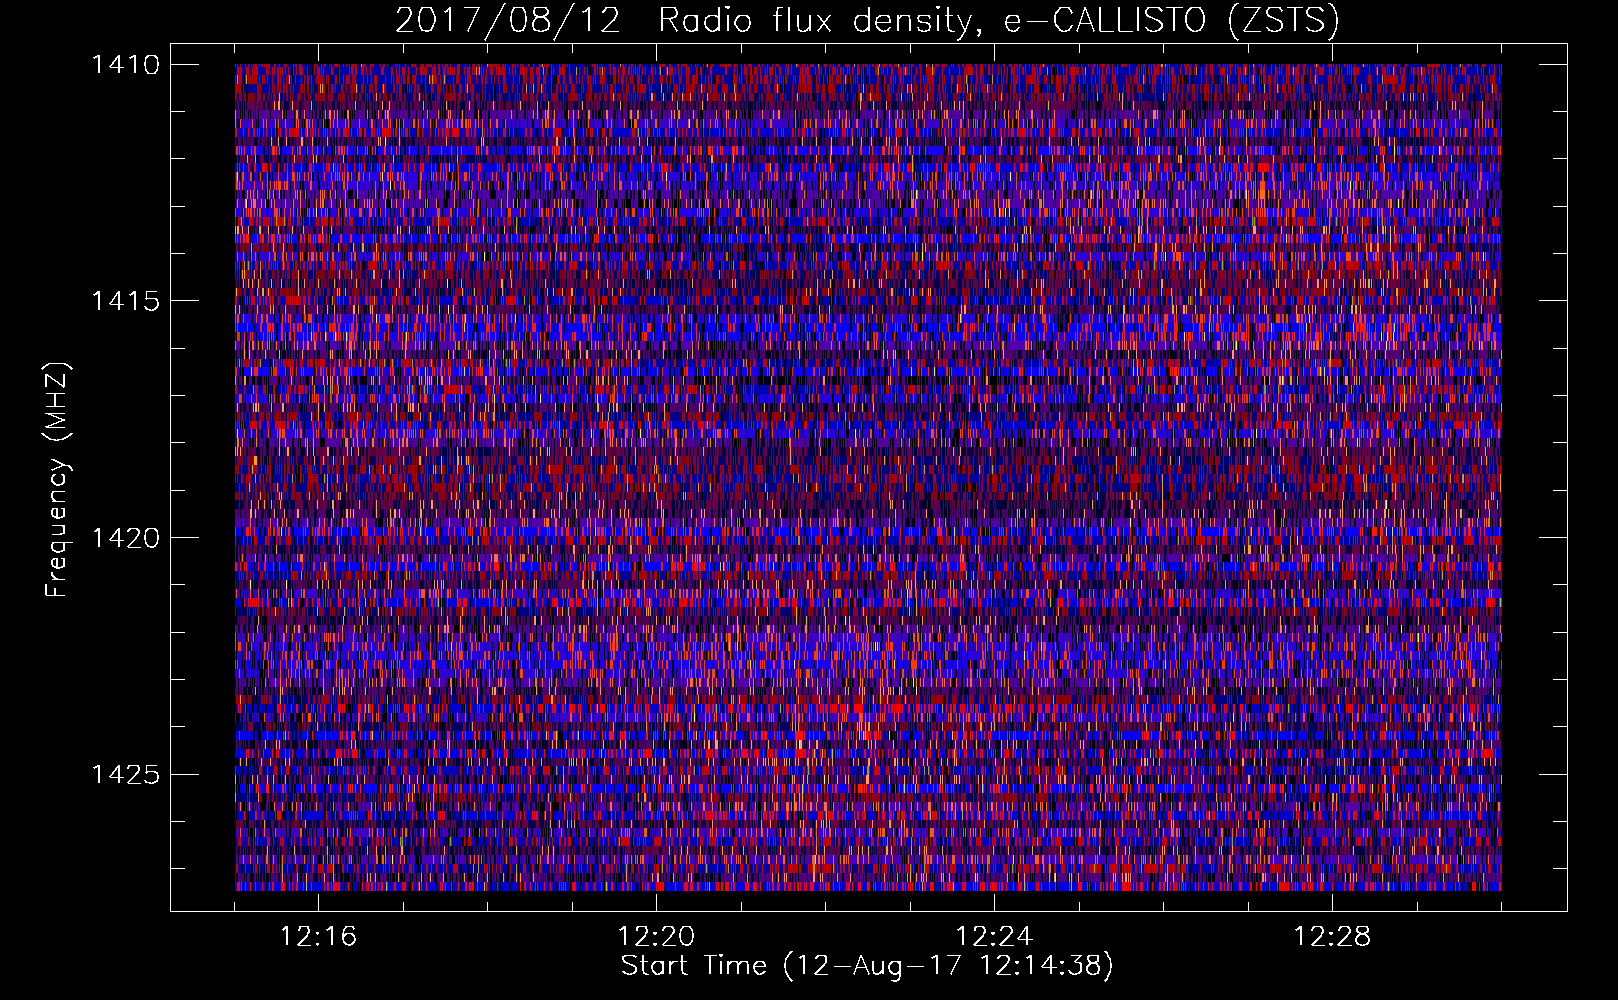Click the plot title '2017/08/12 Radio flux density'

[685, 21]
